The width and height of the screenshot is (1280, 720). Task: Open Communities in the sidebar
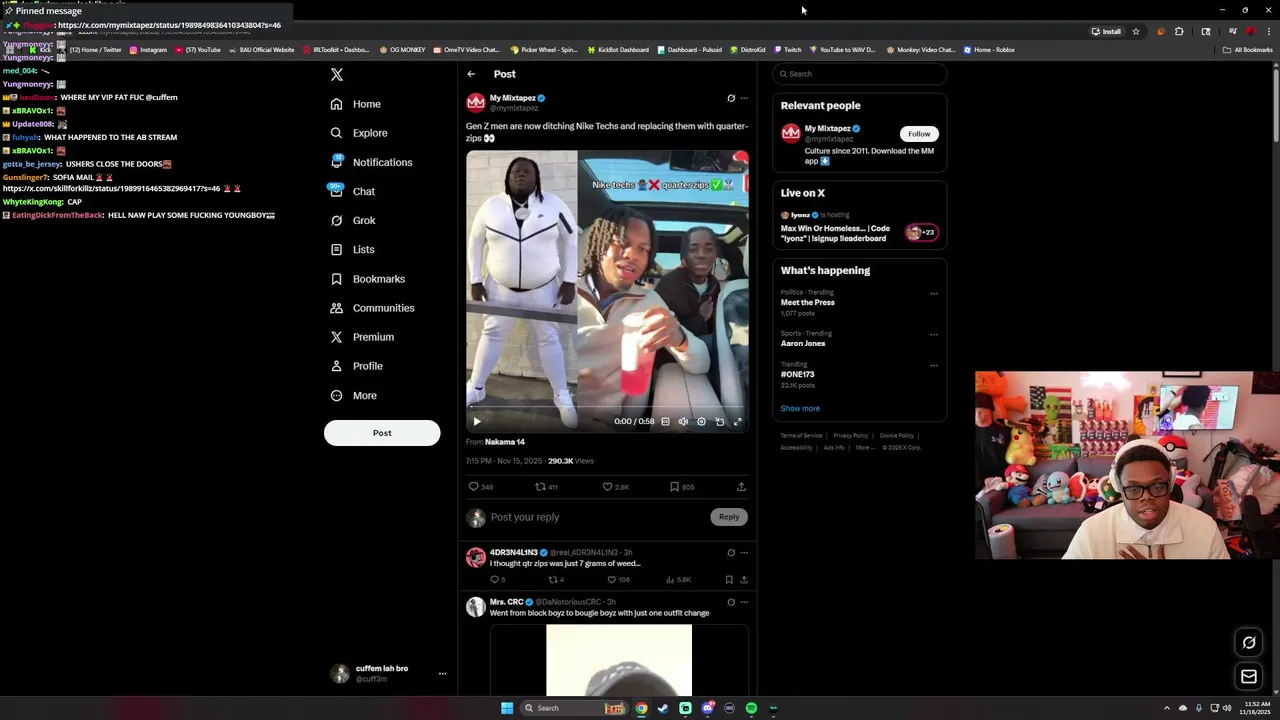[371, 308]
